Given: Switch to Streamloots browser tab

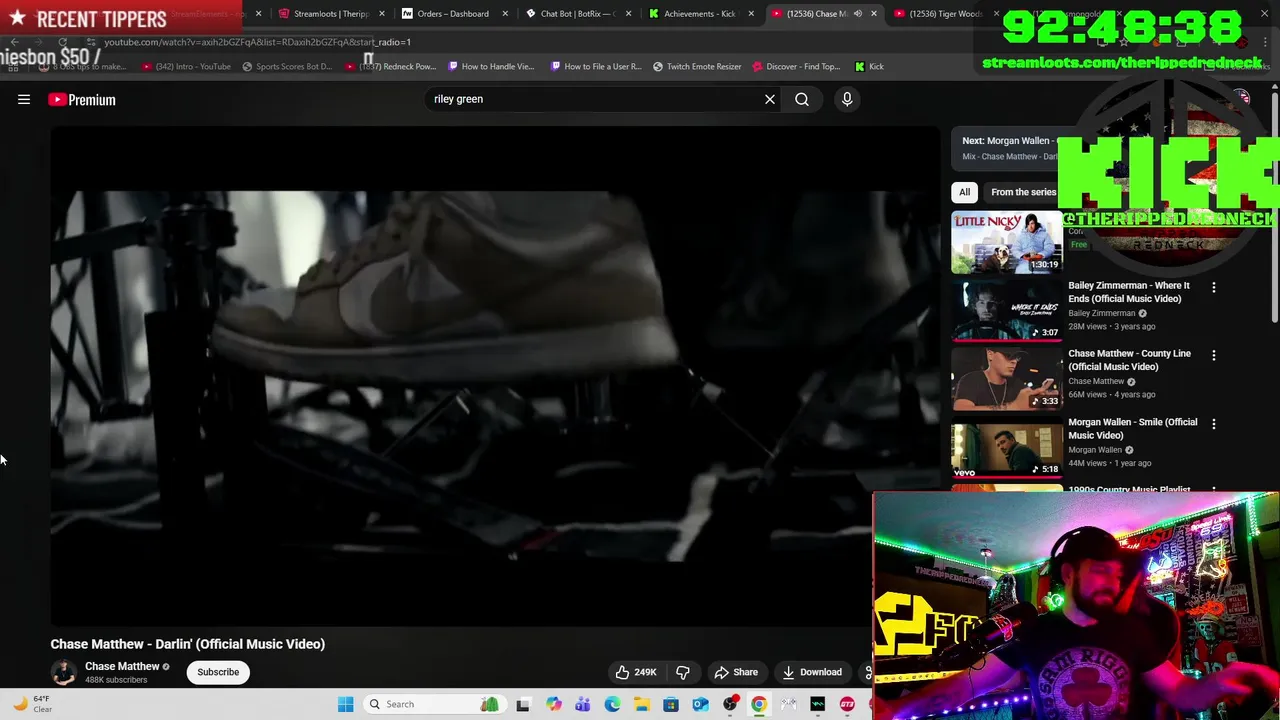Looking at the screenshot, I should click(x=323, y=14).
